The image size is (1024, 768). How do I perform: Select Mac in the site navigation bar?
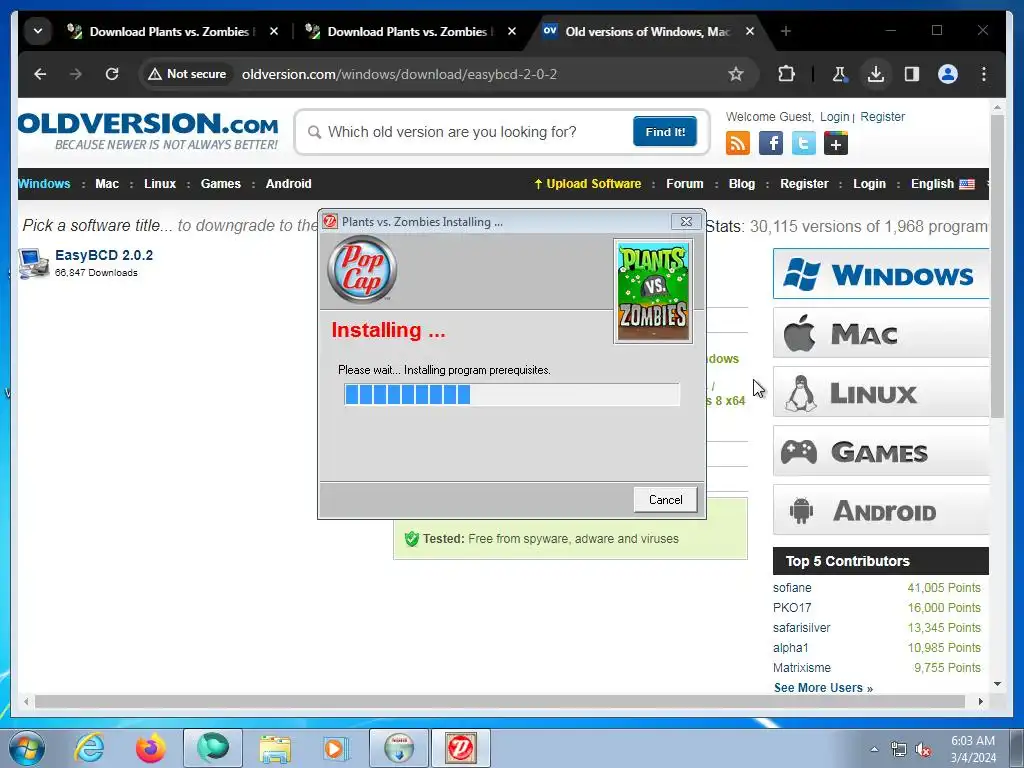click(107, 184)
